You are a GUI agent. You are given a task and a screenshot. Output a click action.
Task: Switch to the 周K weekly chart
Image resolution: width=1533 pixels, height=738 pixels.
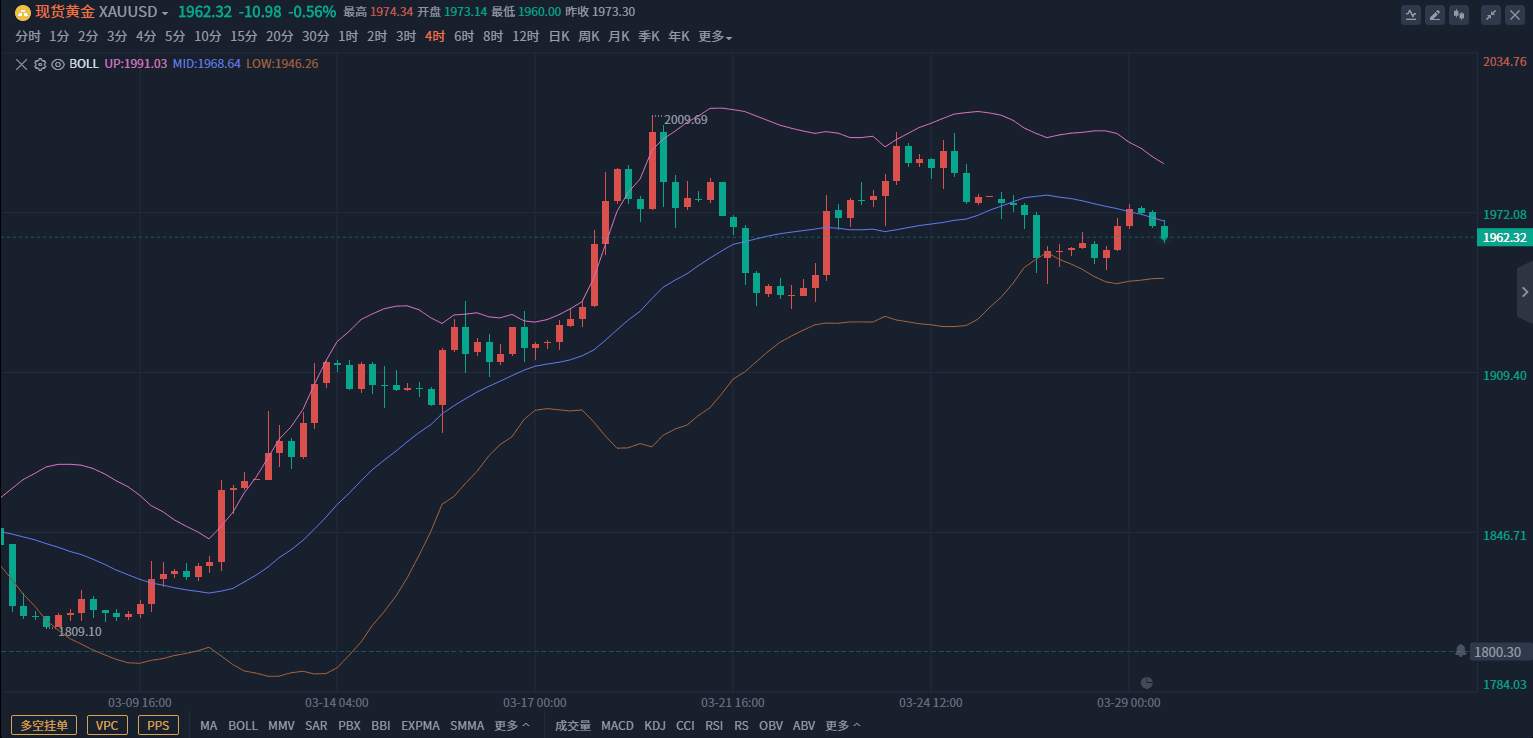[x=589, y=37]
